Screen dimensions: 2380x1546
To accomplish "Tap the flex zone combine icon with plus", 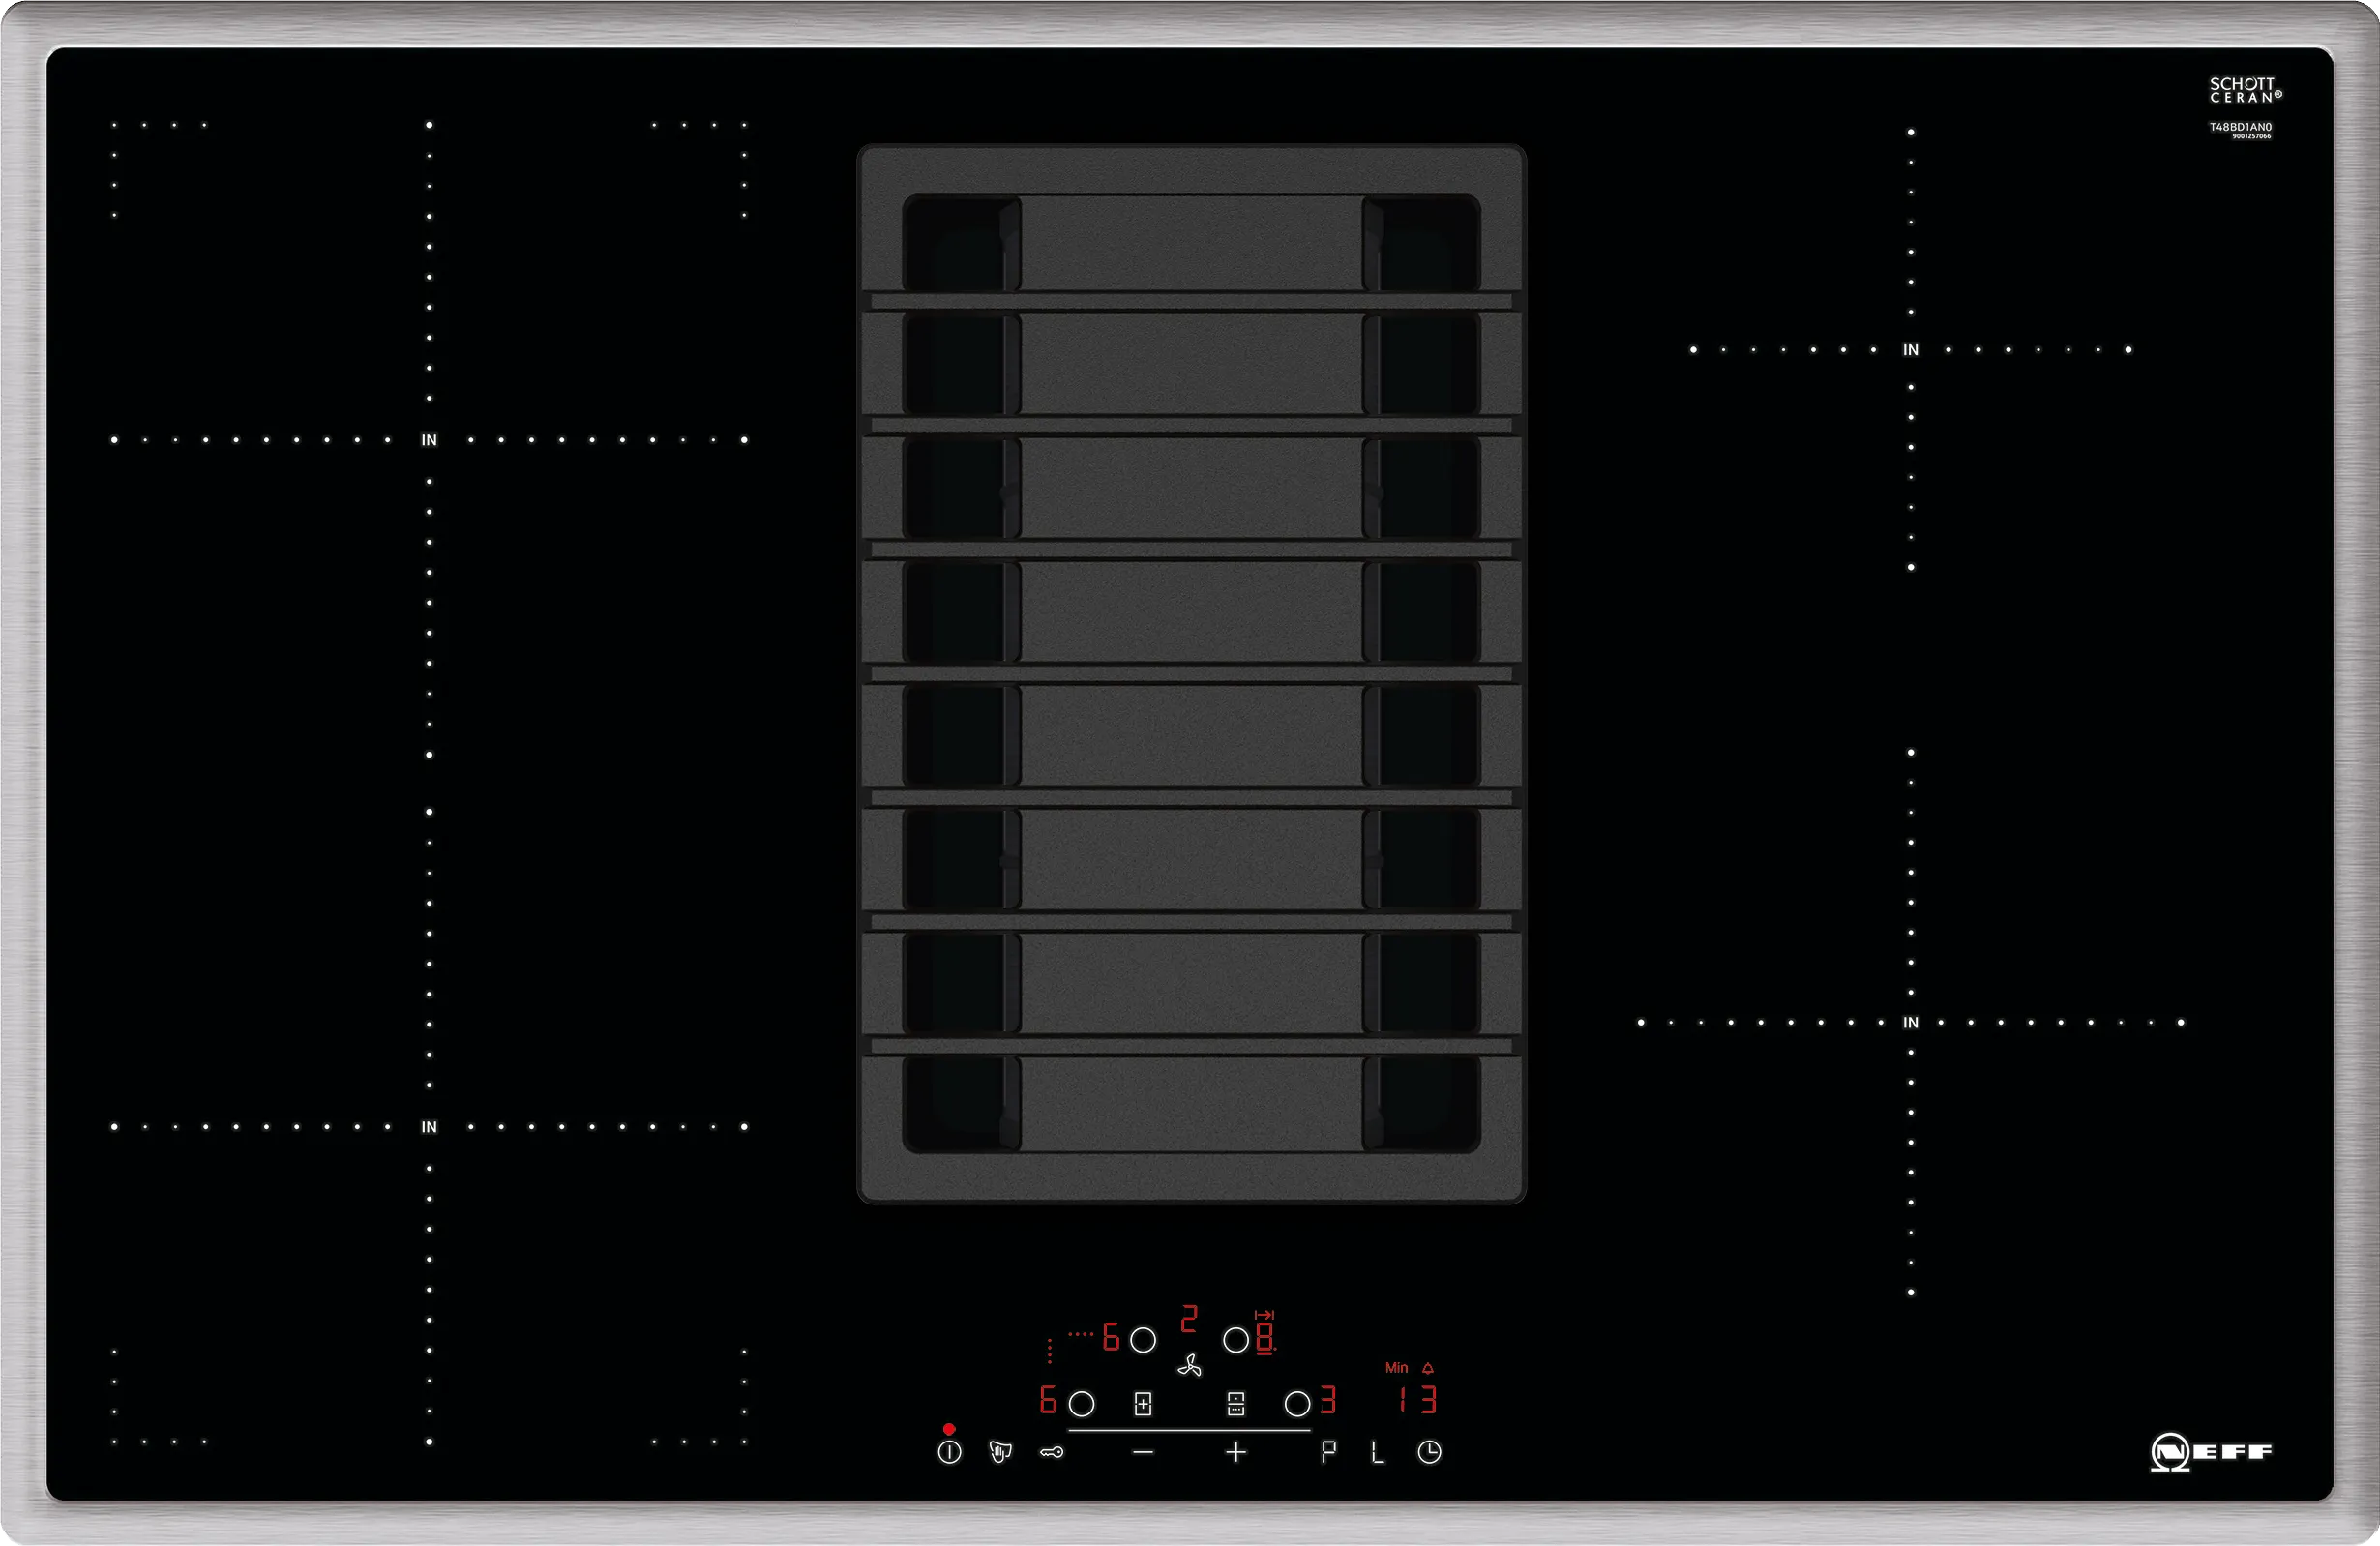I will tap(1143, 1404).
